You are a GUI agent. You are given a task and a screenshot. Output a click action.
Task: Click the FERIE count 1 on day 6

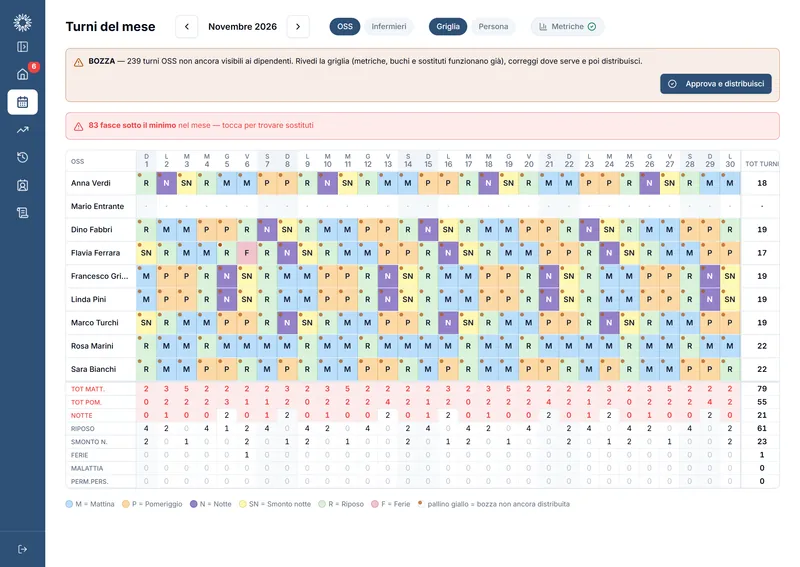click(x=247, y=455)
